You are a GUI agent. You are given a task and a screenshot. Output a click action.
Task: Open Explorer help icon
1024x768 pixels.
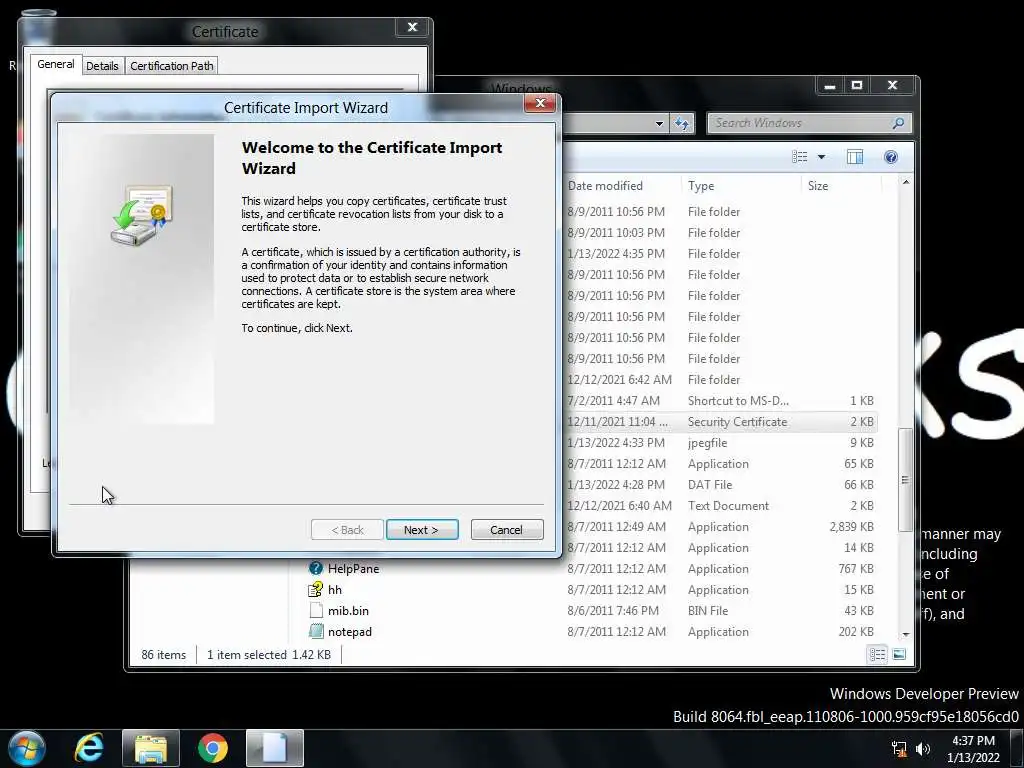pos(891,157)
